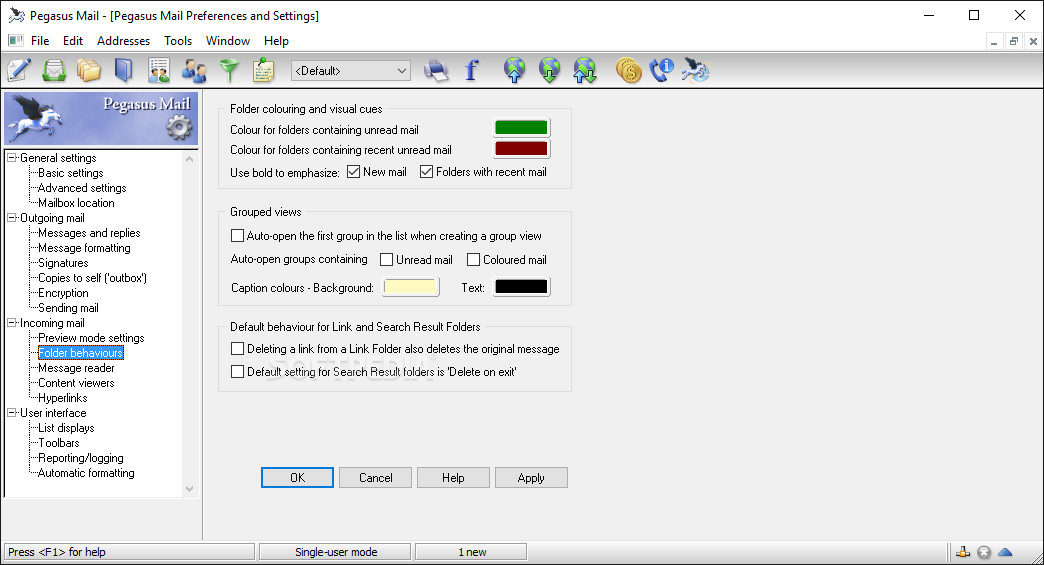Select Preview mode settings tree item
This screenshot has height=565, width=1044.
point(91,338)
